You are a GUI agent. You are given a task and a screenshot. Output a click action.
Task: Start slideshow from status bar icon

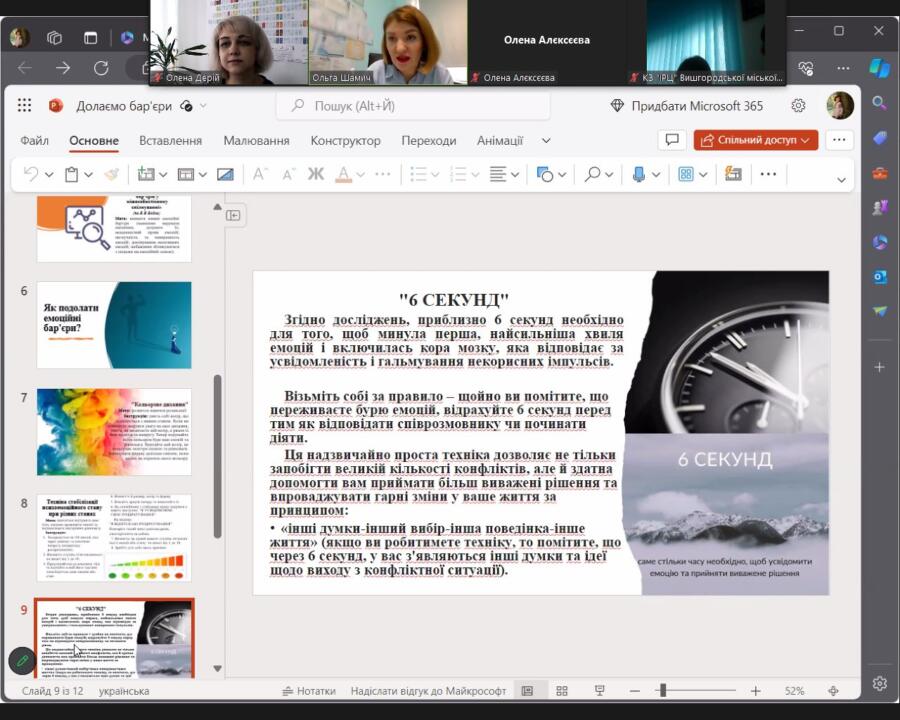599,691
